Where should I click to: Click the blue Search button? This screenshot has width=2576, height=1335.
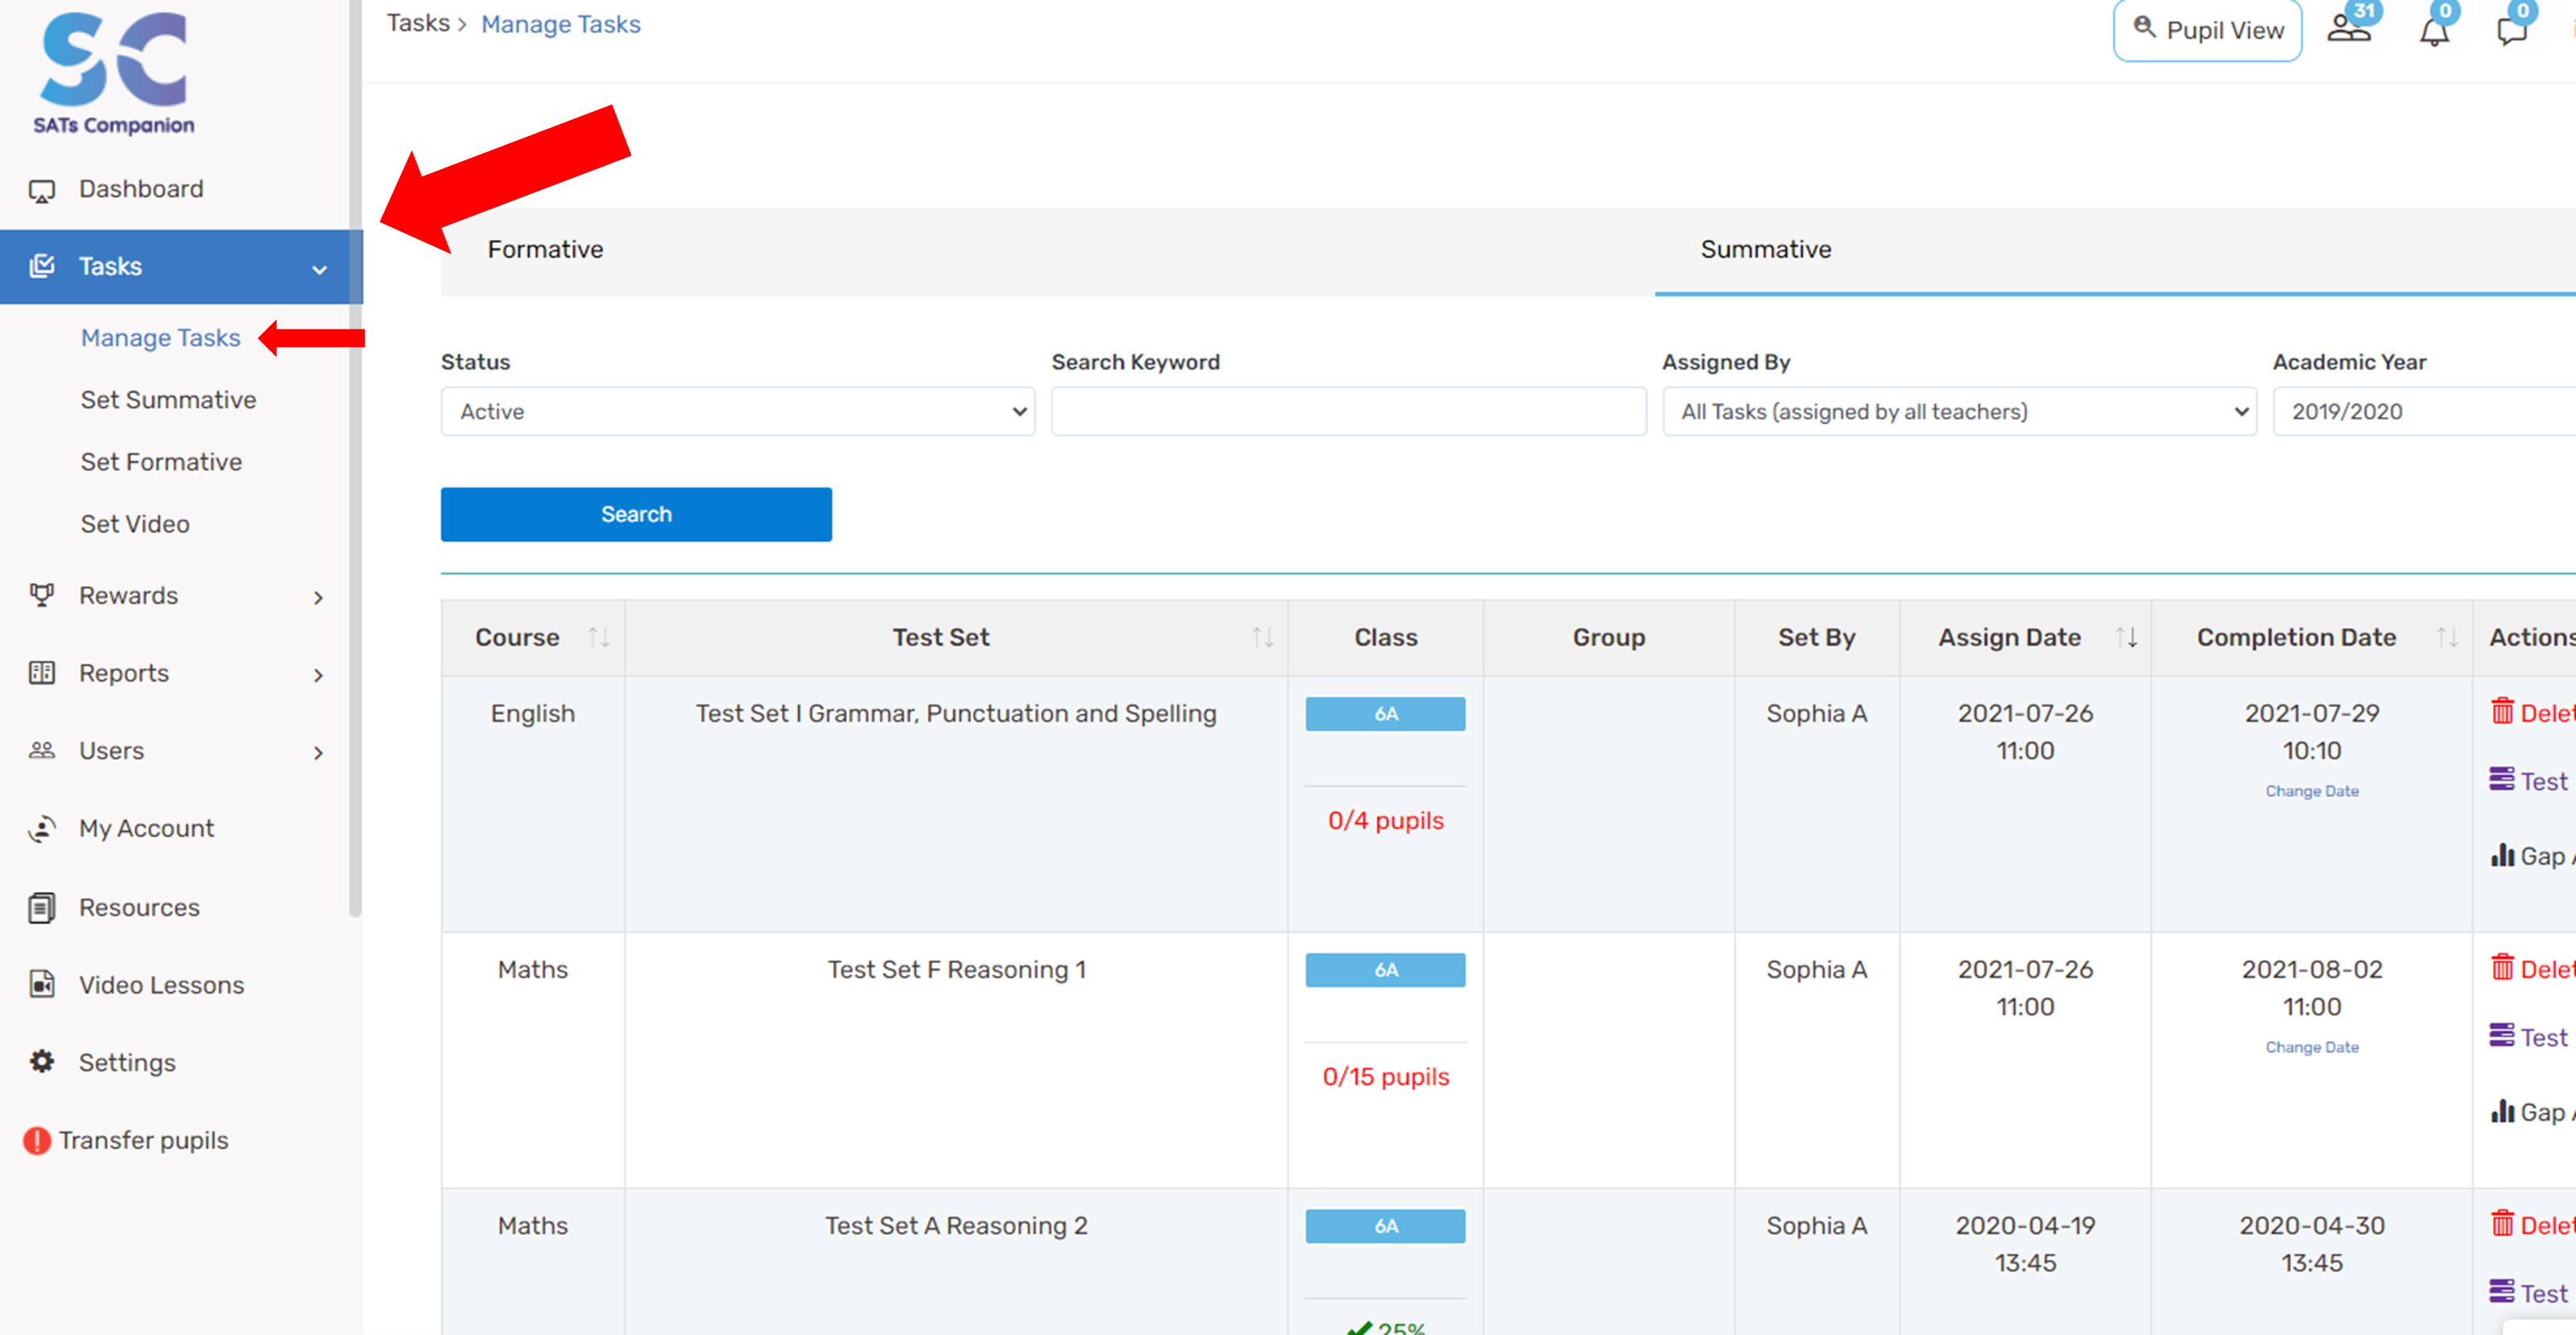coord(636,514)
